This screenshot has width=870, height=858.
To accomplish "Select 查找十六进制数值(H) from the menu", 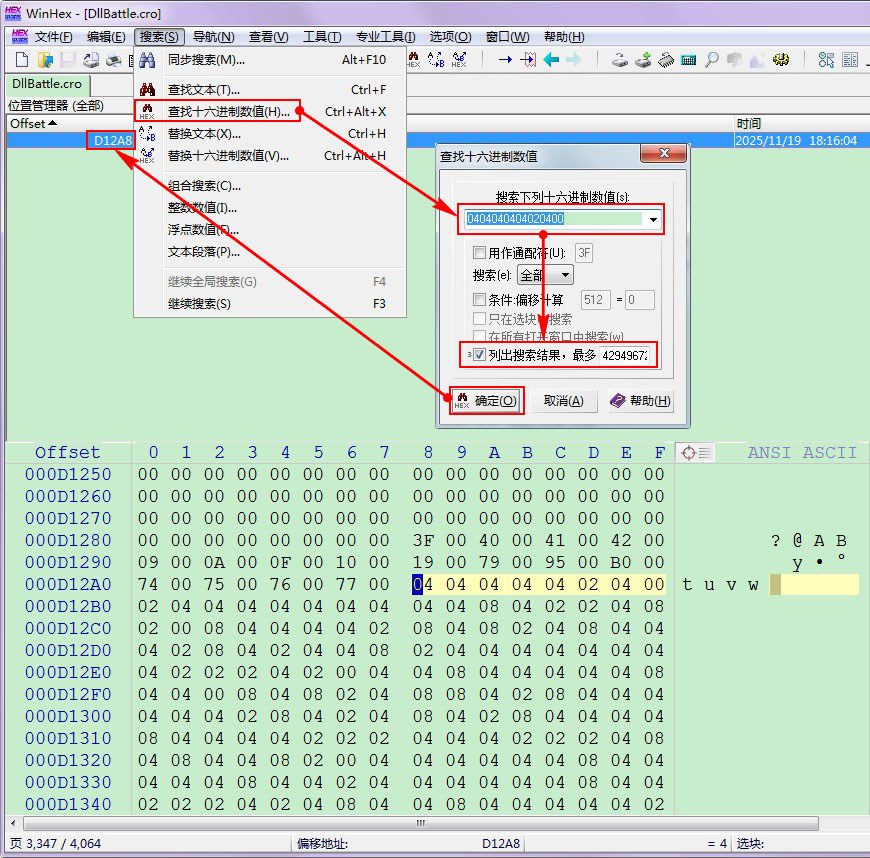I will [228, 112].
